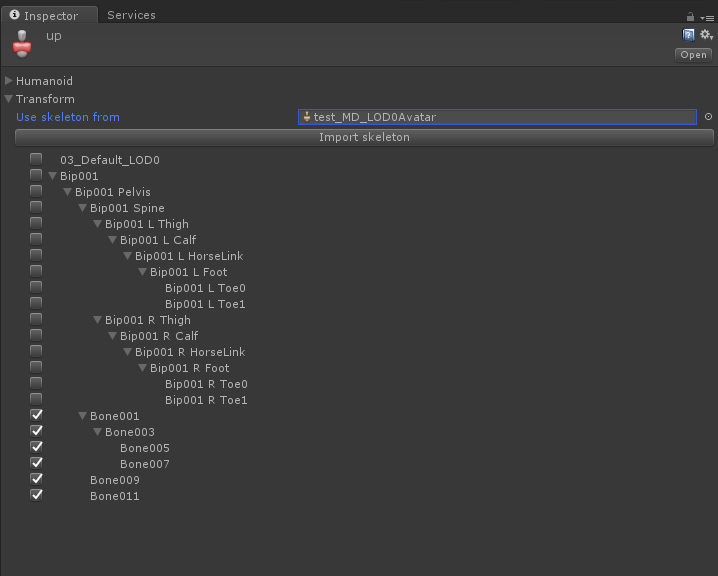The height and width of the screenshot is (576, 718).
Task: Enable the Bip001 Pelvis checkbox
Action: pos(36,191)
